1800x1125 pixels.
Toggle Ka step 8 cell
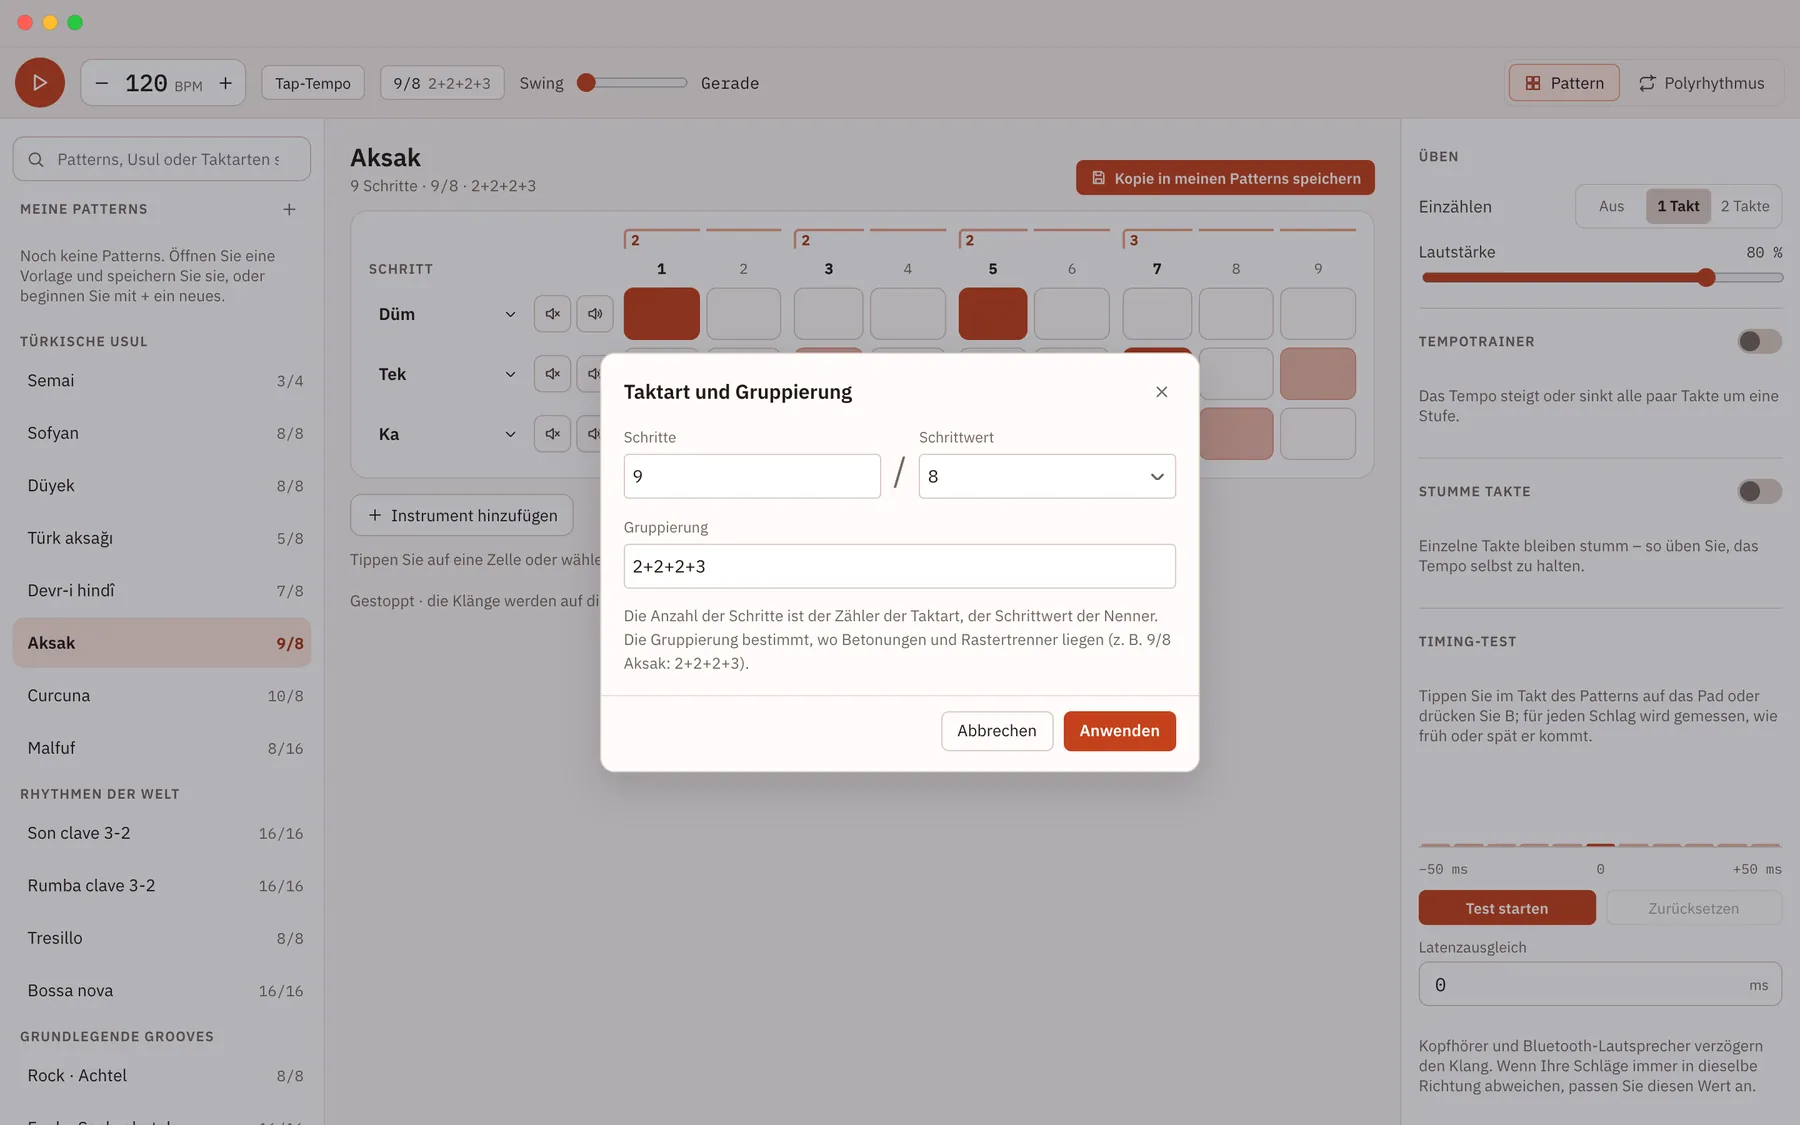pos(1236,434)
